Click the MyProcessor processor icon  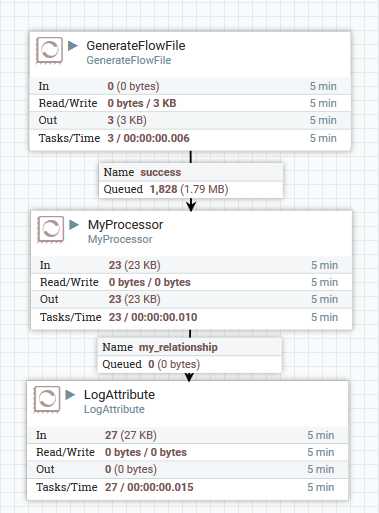[51, 229]
